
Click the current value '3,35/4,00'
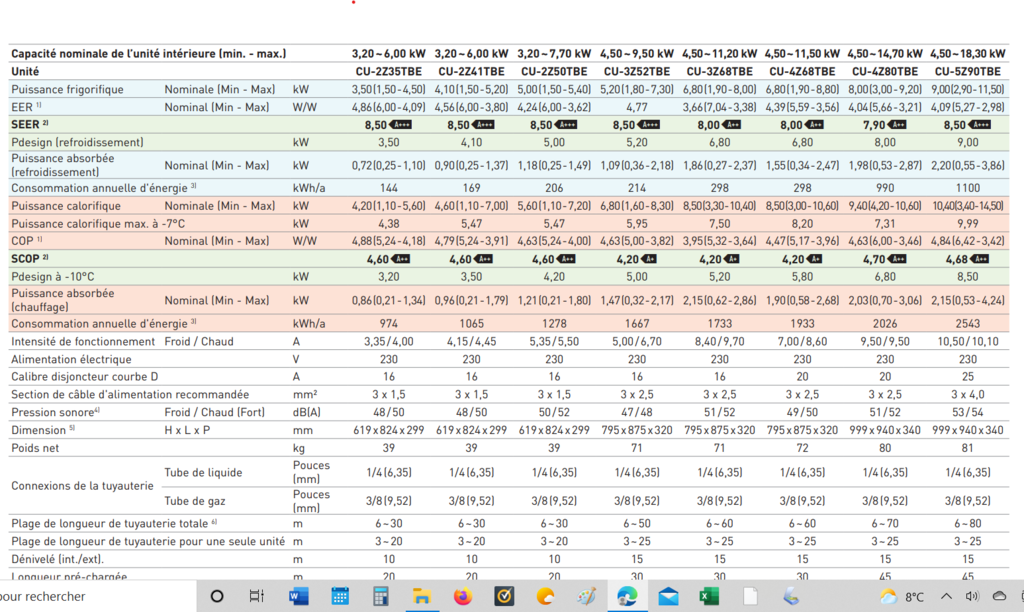389,342
